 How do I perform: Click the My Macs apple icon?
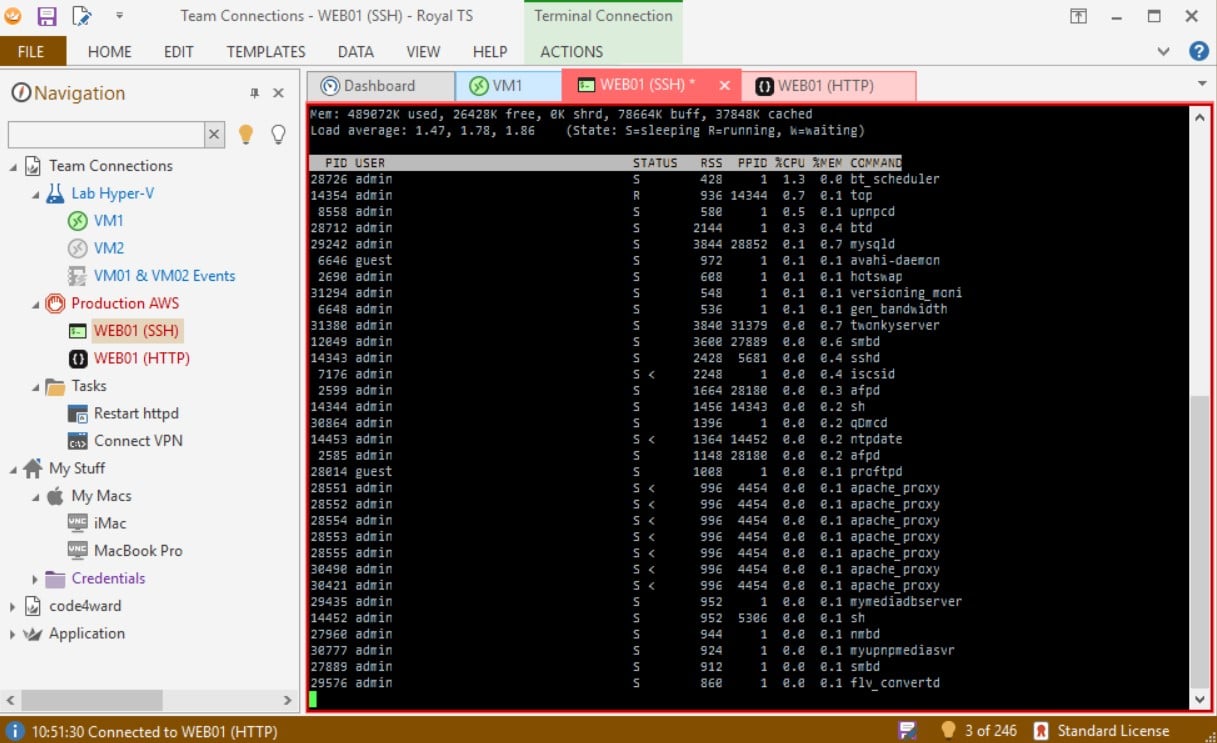coord(55,496)
